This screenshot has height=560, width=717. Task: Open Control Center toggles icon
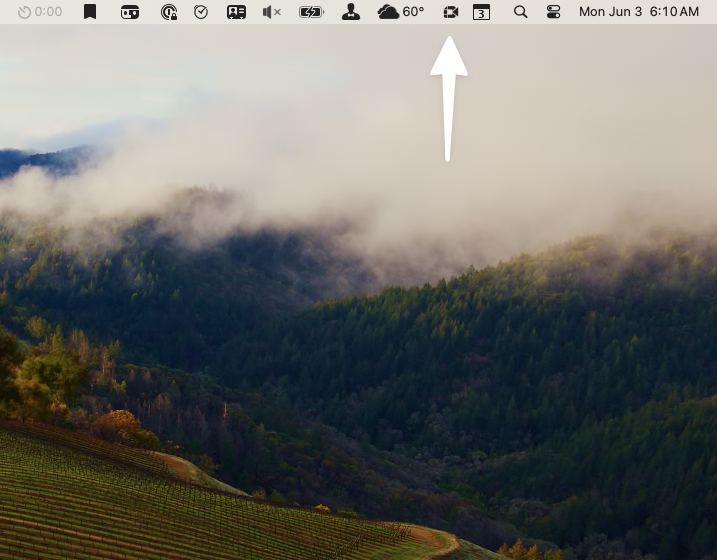point(553,12)
